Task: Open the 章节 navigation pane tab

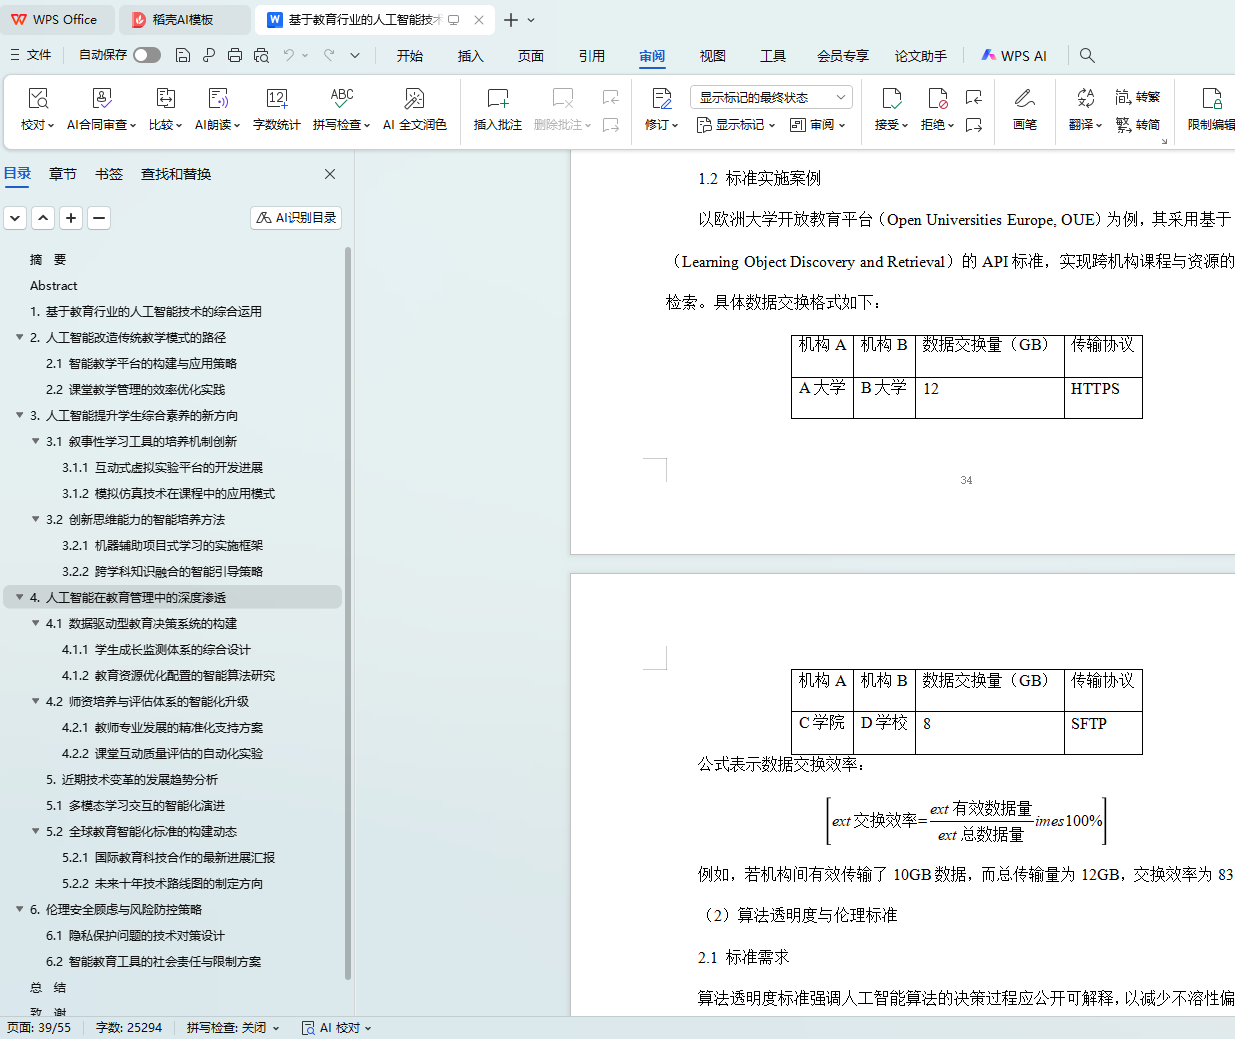Action: coord(63,174)
